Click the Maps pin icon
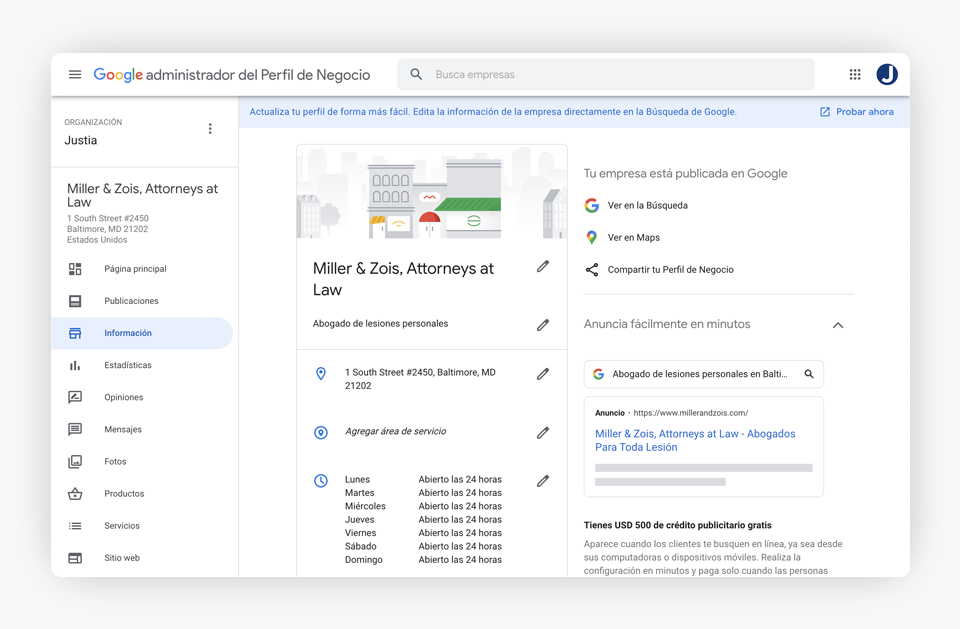The image size is (960, 629). [x=591, y=238]
